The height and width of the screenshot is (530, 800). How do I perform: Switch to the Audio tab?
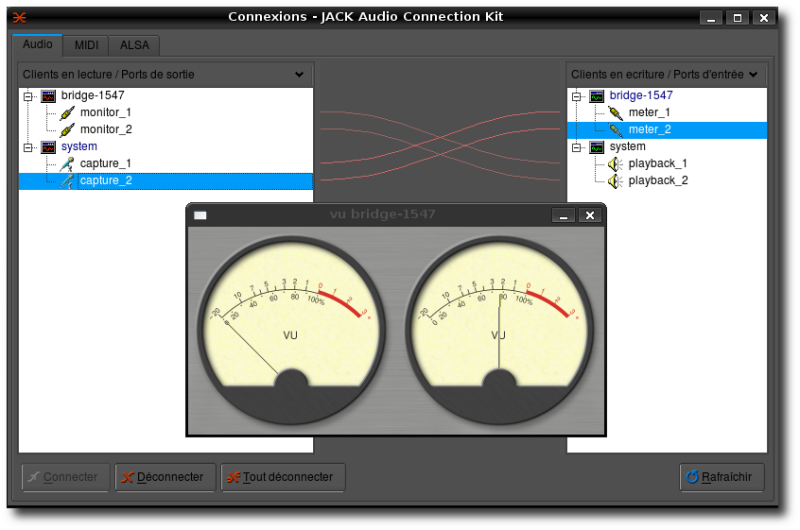[x=37, y=44]
